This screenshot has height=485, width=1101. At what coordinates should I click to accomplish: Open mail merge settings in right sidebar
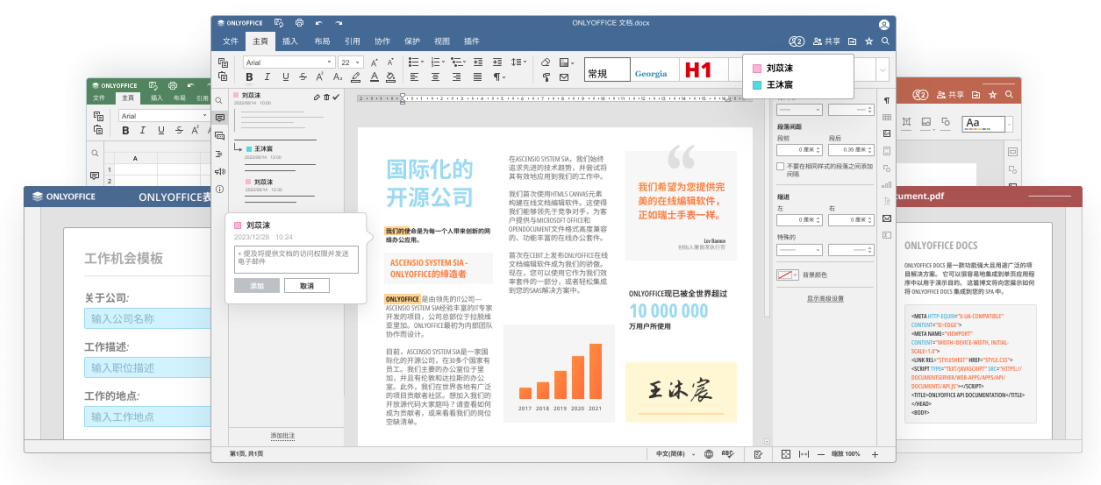click(887, 218)
